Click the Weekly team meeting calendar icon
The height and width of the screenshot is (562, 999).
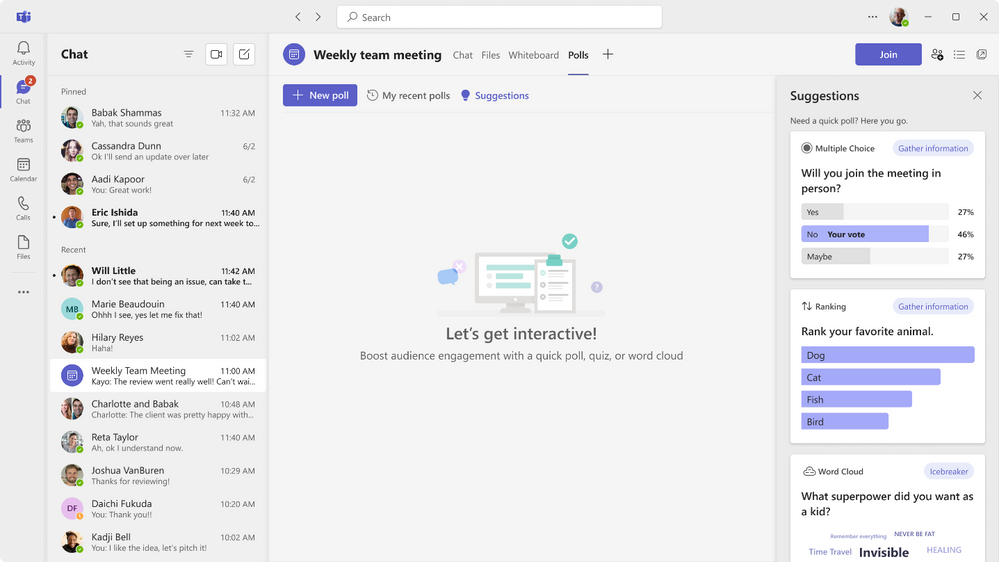[294, 55]
